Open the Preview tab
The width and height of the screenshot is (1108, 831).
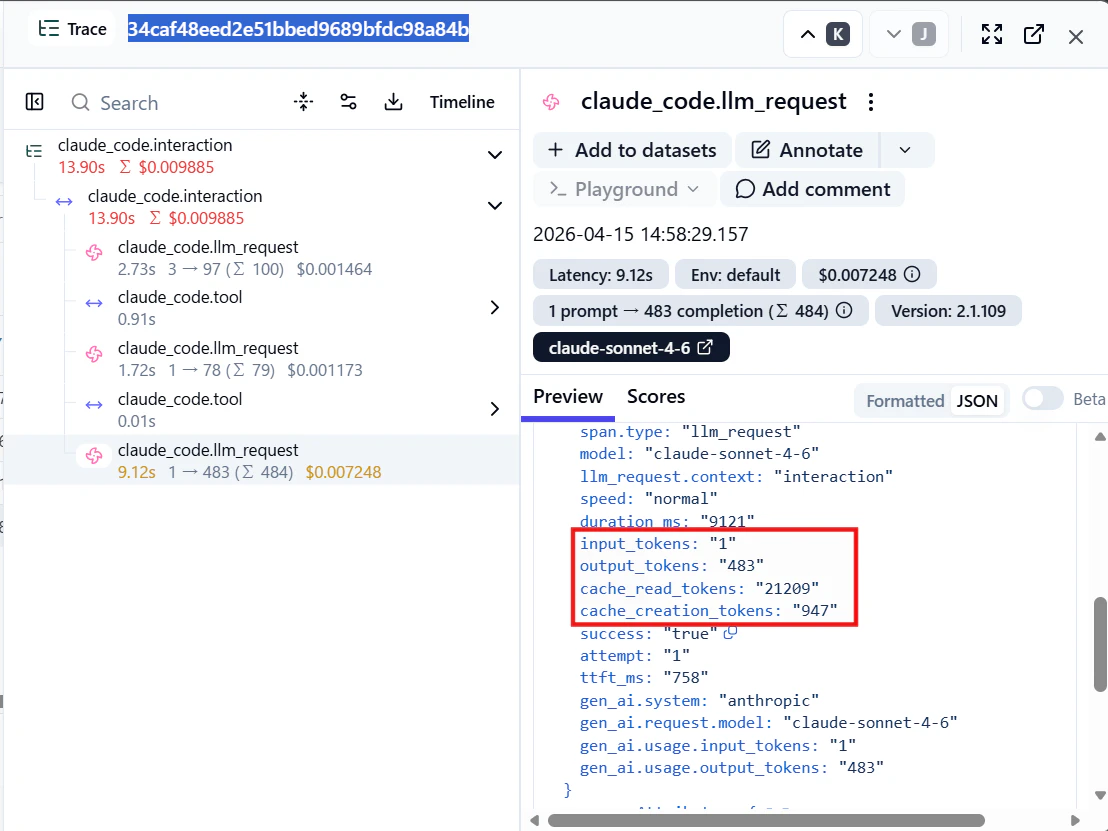pos(567,396)
